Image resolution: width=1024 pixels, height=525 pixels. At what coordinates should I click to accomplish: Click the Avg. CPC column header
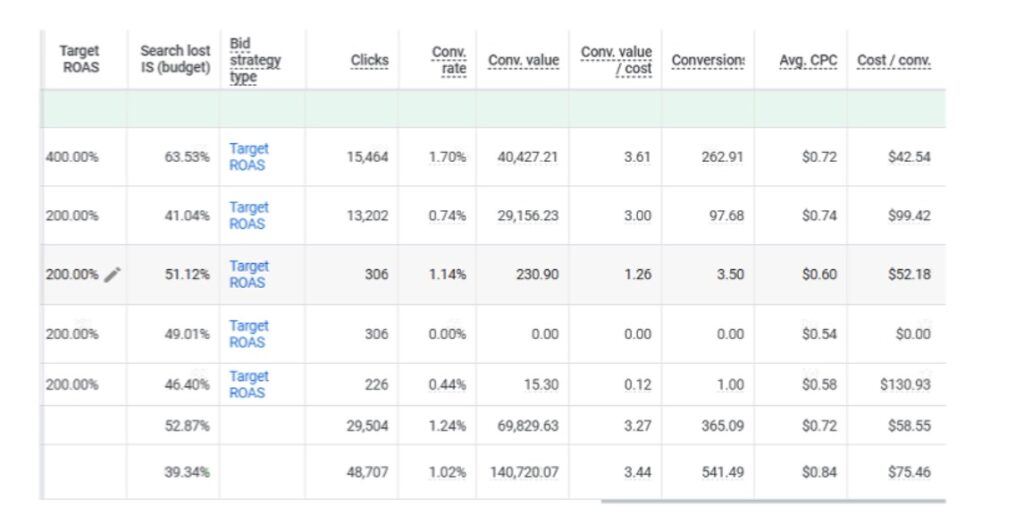[808, 61]
